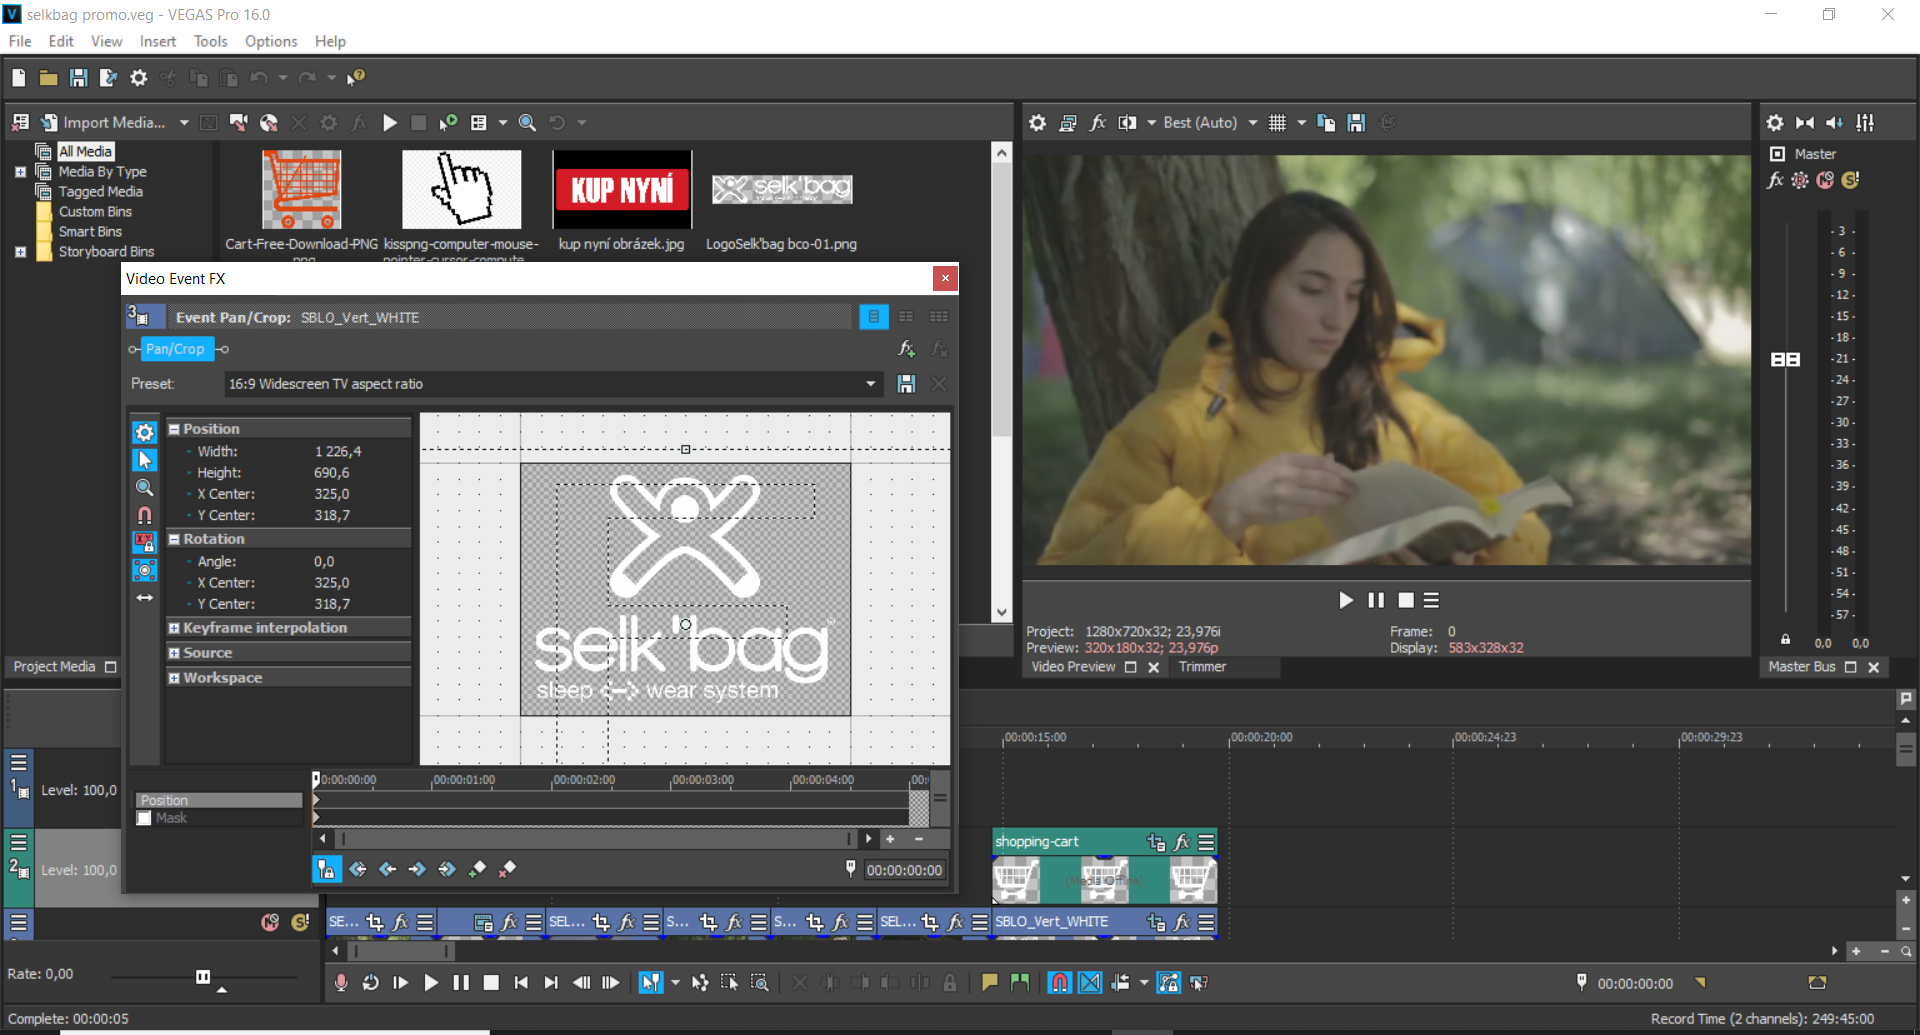Expand Keyframe interpolation section

[174, 628]
